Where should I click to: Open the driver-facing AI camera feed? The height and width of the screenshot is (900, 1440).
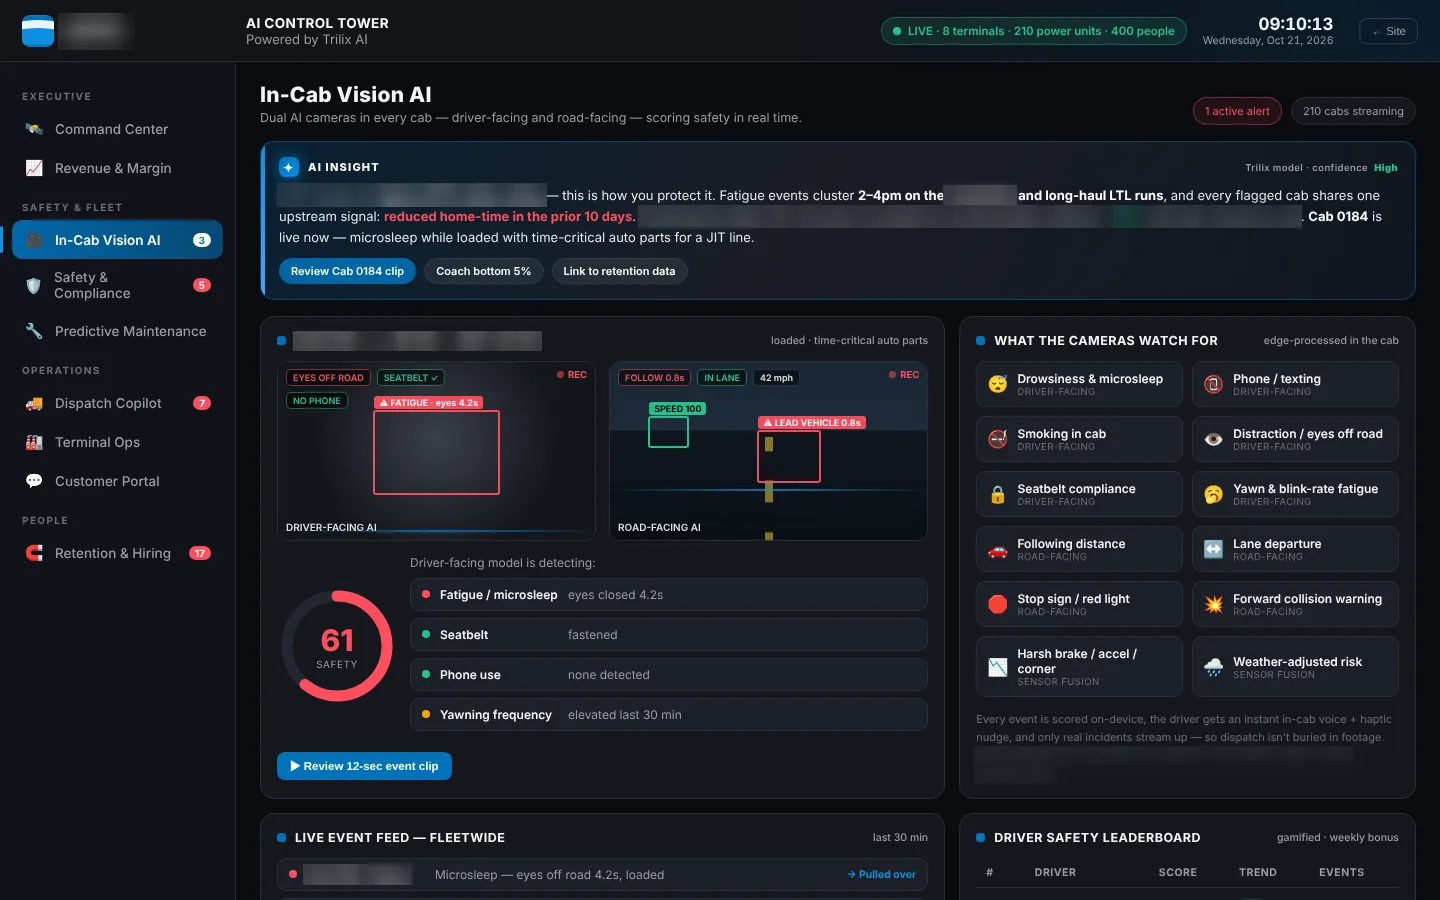tap(436, 451)
